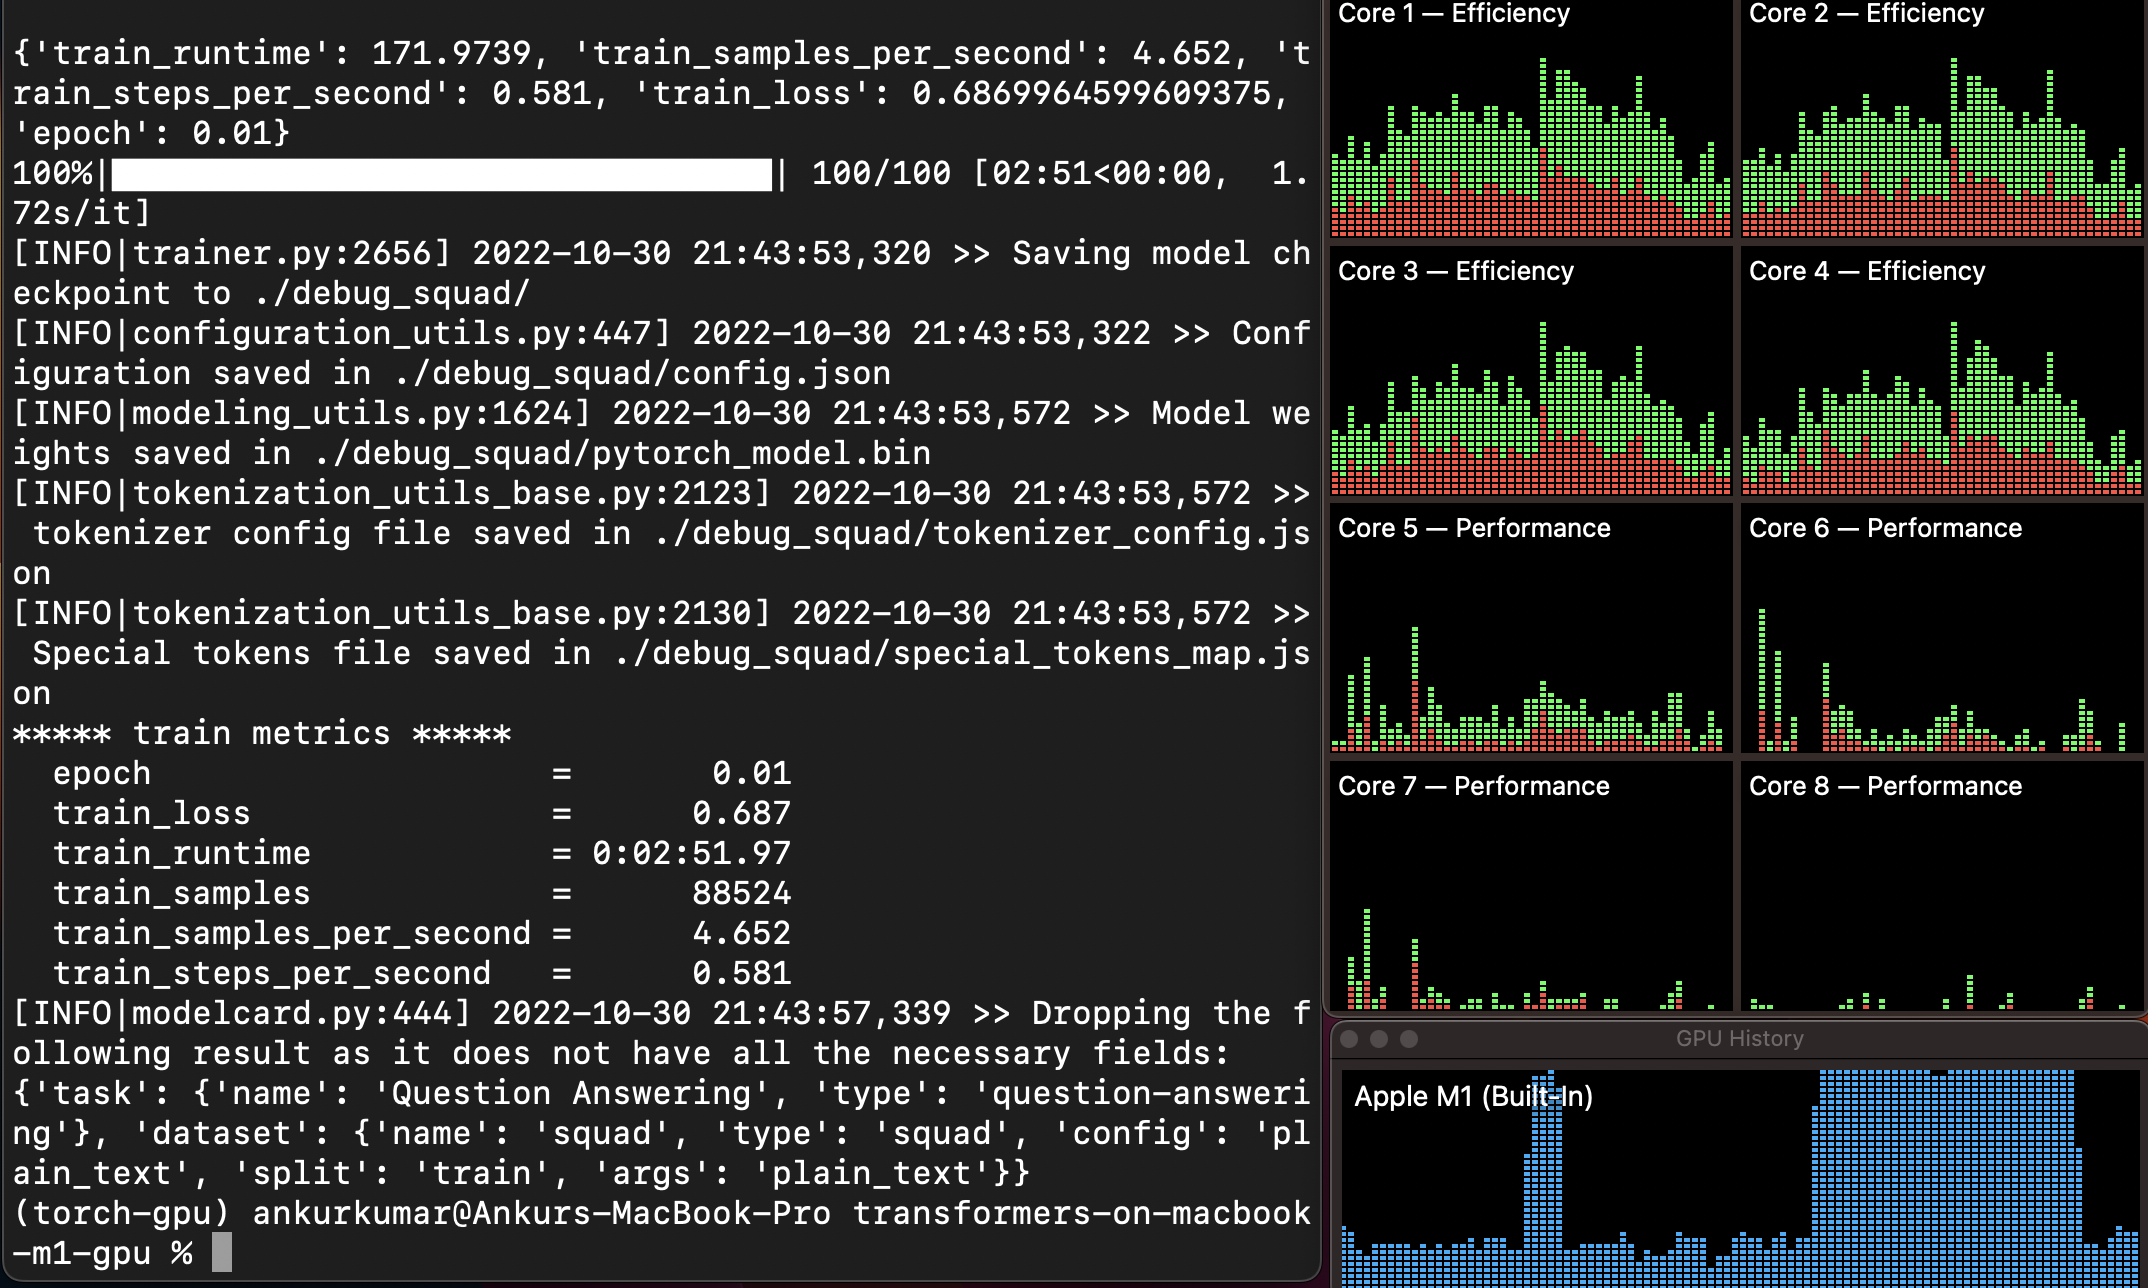The height and width of the screenshot is (1288, 2148).
Task: Click the pytorch_model.bin path text
Action: 761,453
